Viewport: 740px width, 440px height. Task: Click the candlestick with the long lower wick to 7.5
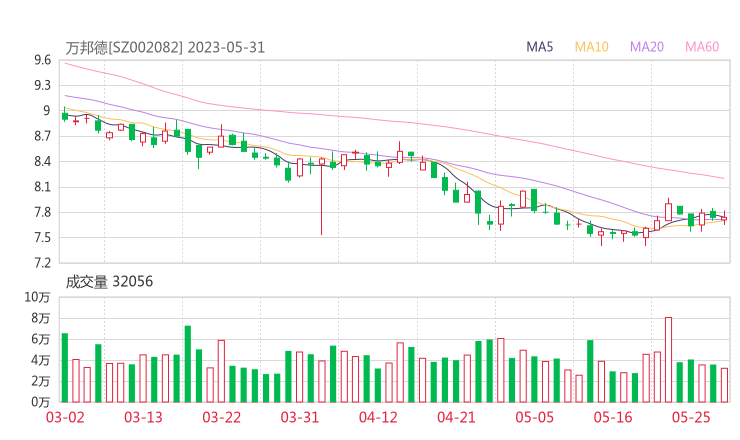tap(322, 196)
